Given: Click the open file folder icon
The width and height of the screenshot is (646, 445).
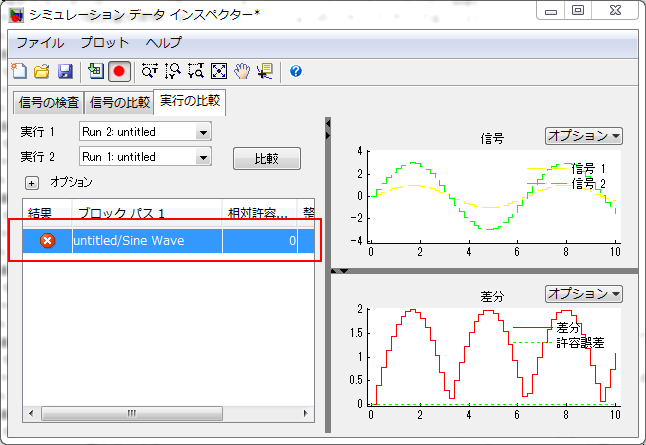Looking at the screenshot, I should tap(42, 71).
